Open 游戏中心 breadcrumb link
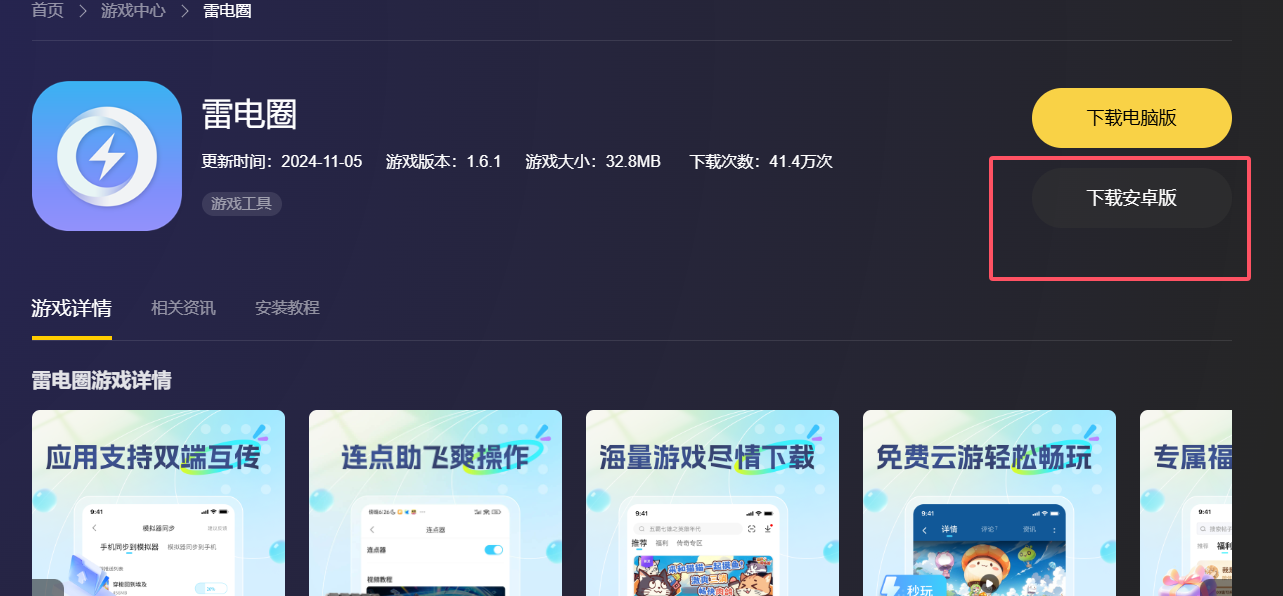1283x596 pixels. (133, 11)
